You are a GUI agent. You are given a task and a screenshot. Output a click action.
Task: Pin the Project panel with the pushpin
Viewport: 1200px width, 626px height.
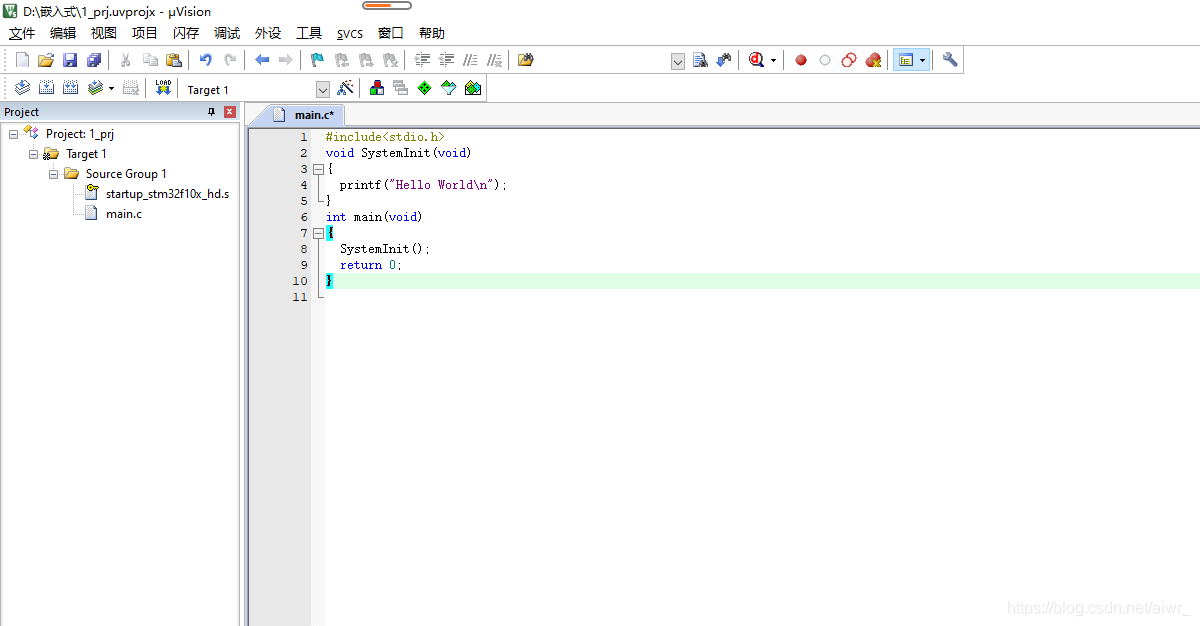click(212, 112)
